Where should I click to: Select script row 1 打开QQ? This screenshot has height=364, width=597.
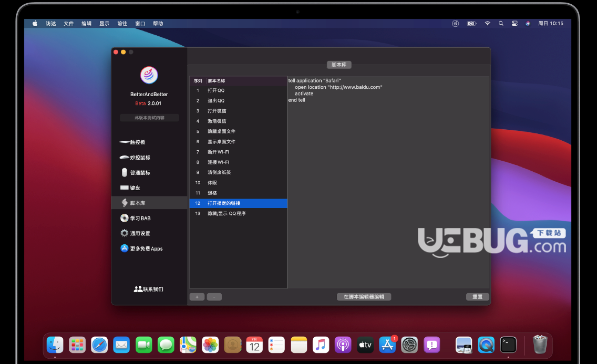[238, 90]
